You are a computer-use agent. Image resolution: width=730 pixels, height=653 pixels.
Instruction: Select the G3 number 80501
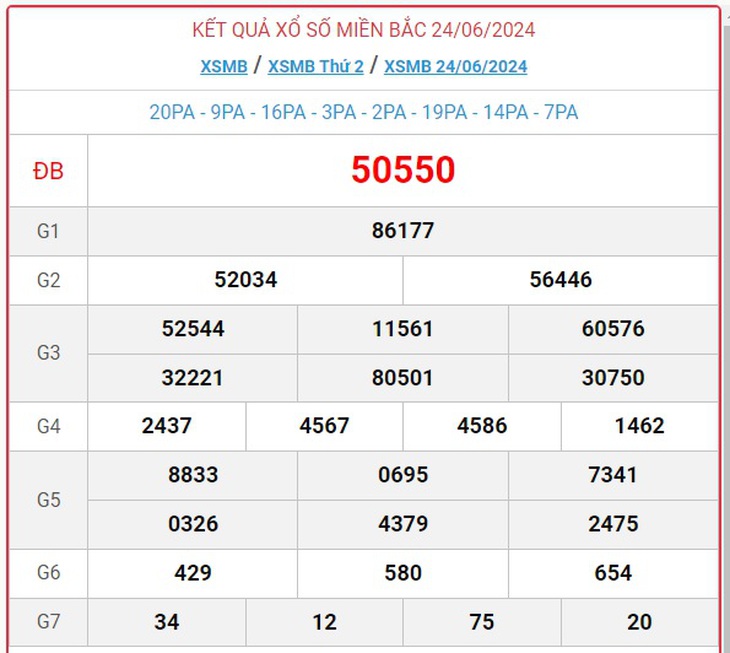tap(403, 377)
